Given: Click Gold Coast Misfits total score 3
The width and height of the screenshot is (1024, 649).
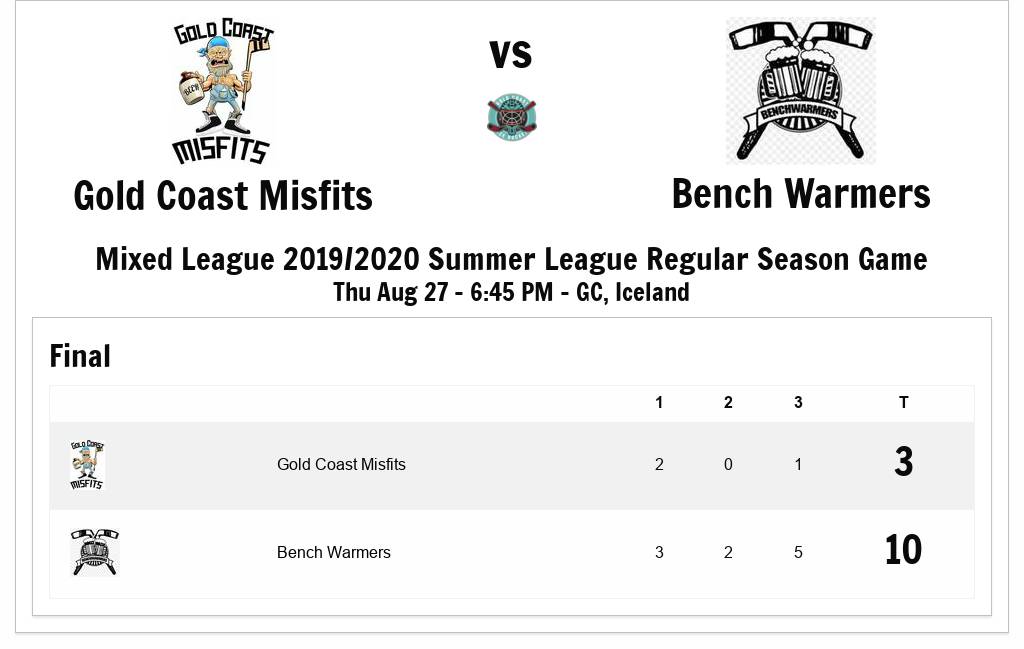Looking at the screenshot, I should 903,462.
